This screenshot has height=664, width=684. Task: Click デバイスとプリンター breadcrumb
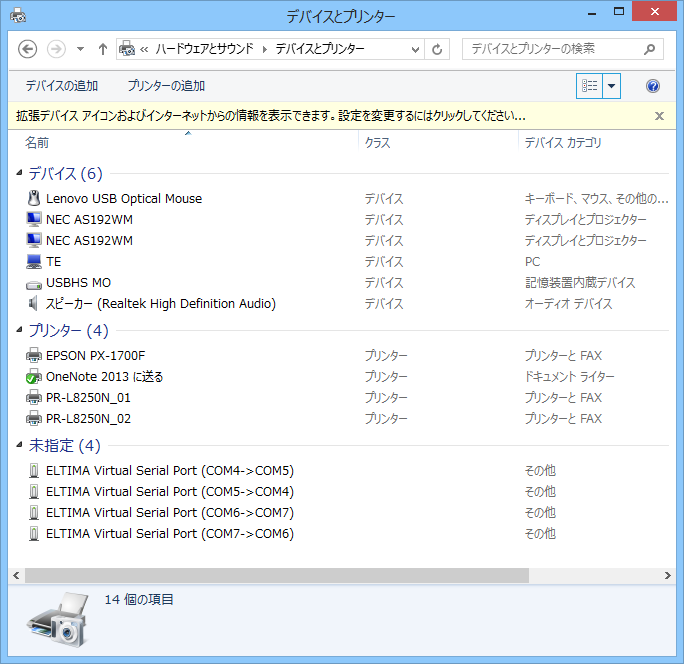(320, 49)
